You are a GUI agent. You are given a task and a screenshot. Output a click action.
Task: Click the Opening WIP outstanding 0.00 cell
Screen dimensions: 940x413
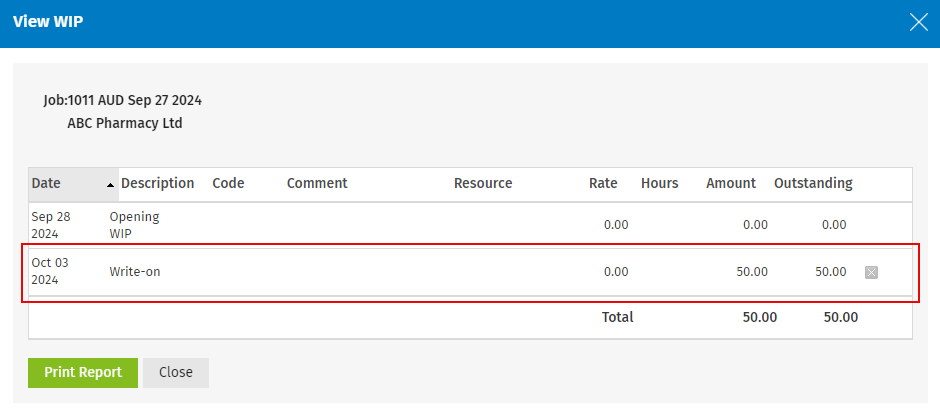pos(834,225)
